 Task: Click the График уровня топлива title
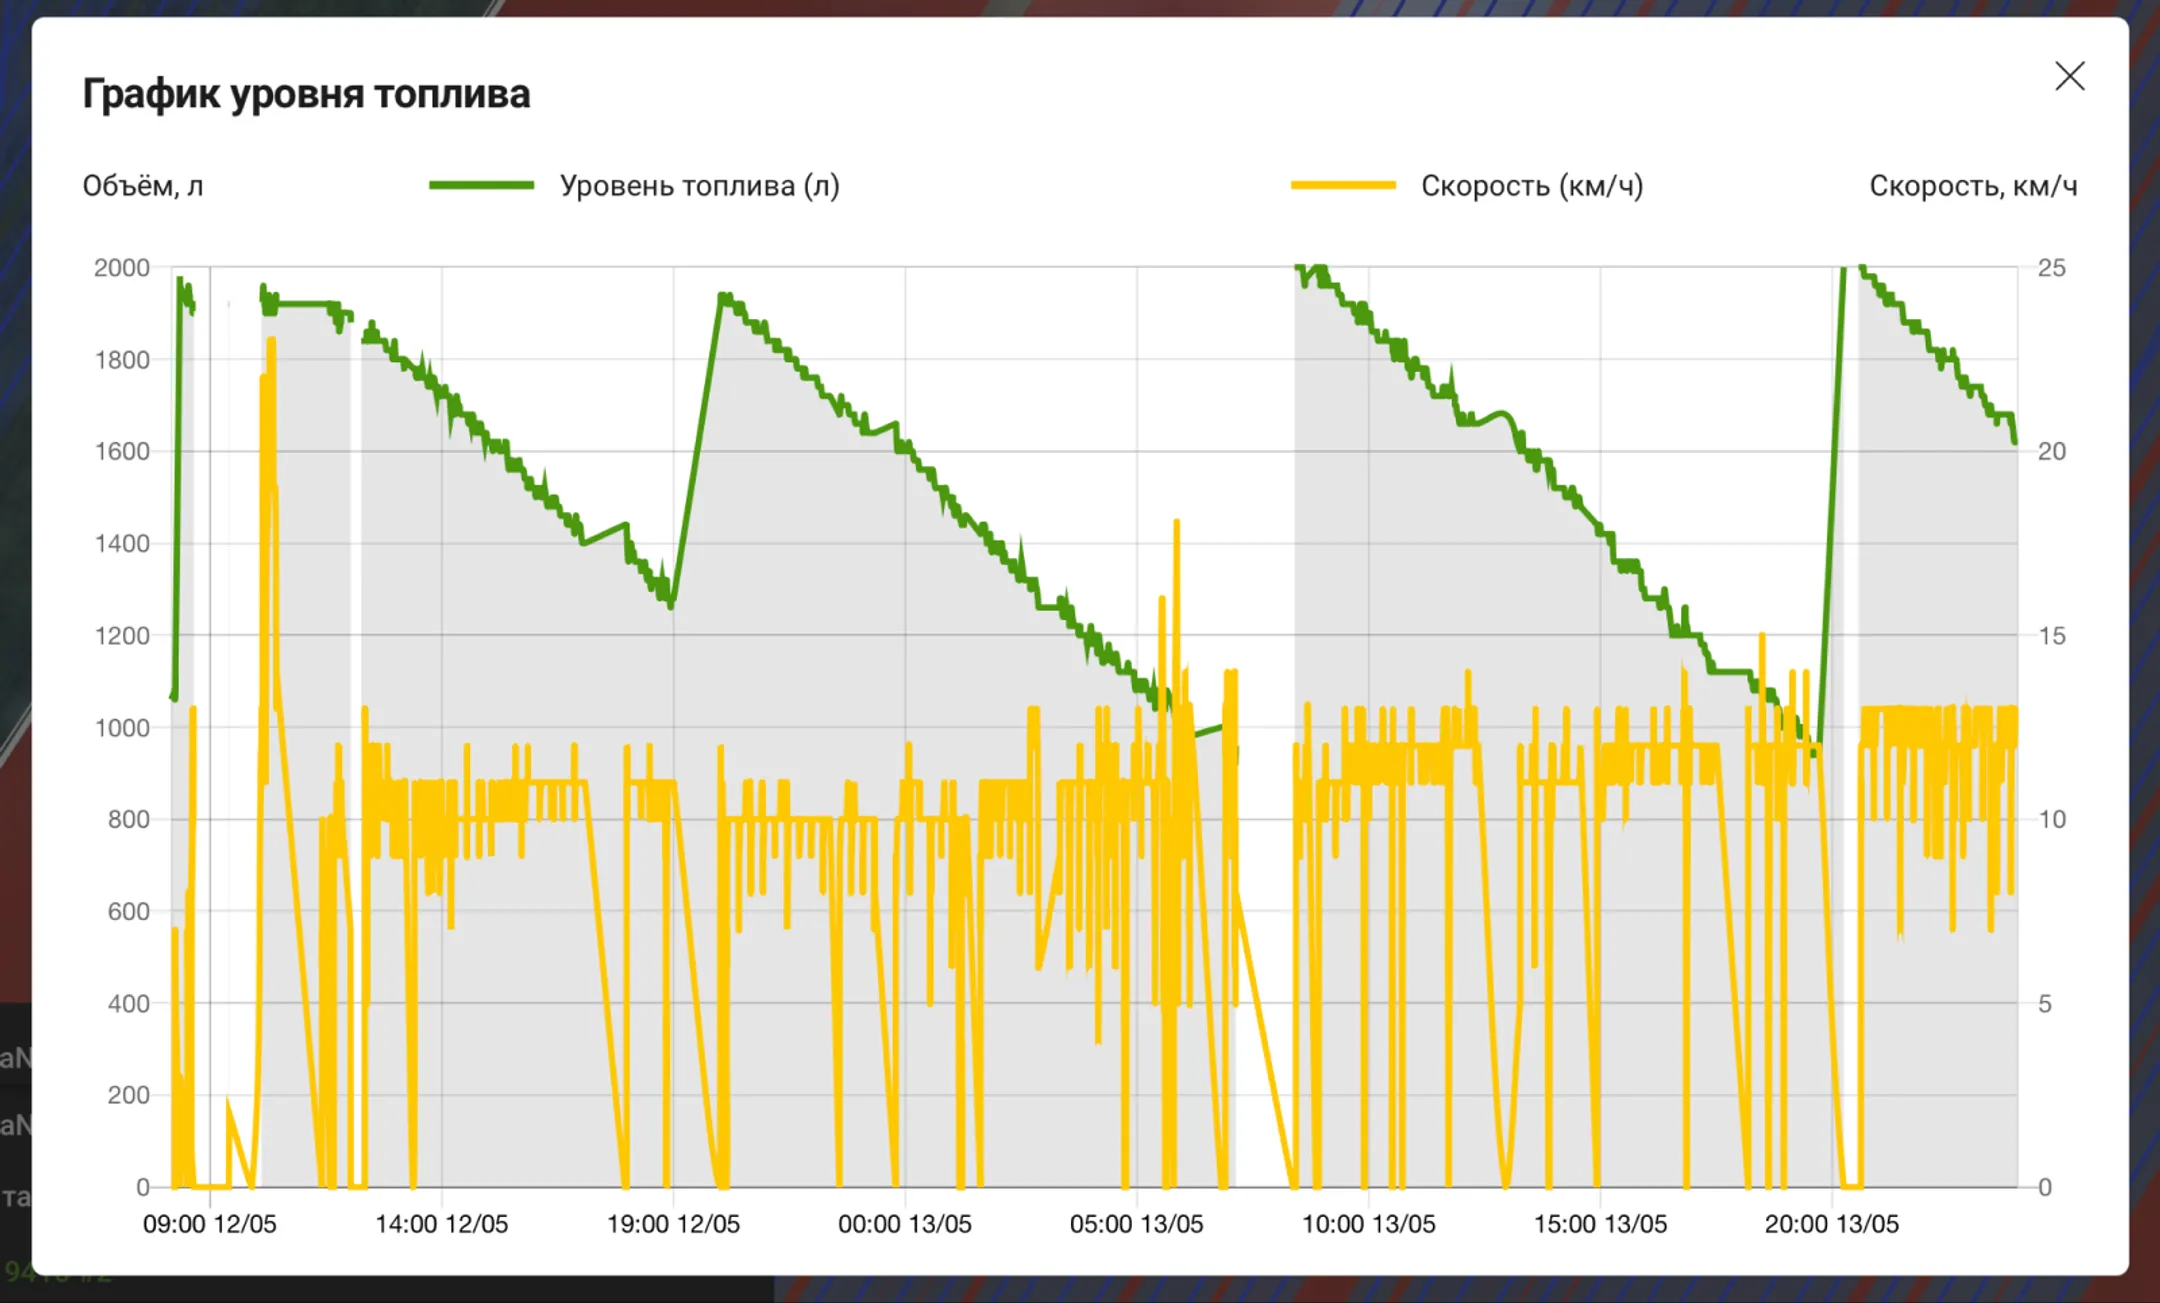coord(306,94)
